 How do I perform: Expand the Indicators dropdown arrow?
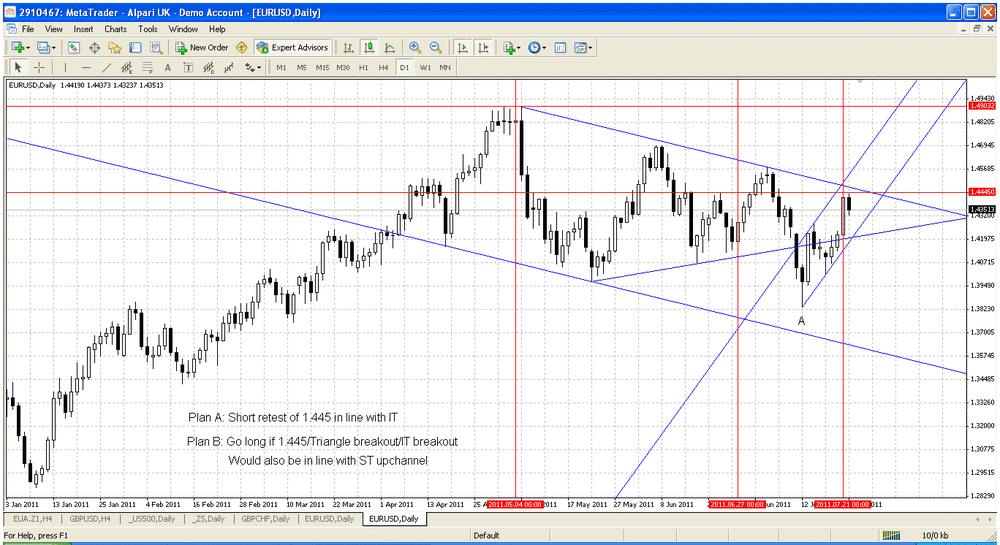[x=519, y=48]
